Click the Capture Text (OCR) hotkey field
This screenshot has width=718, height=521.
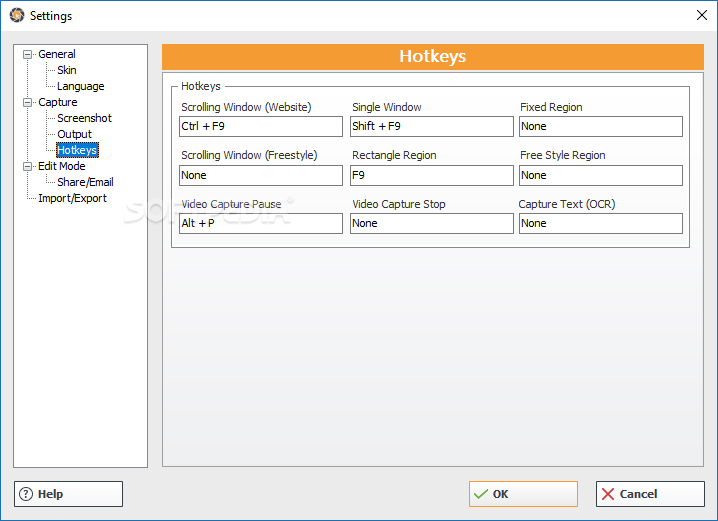click(601, 223)
